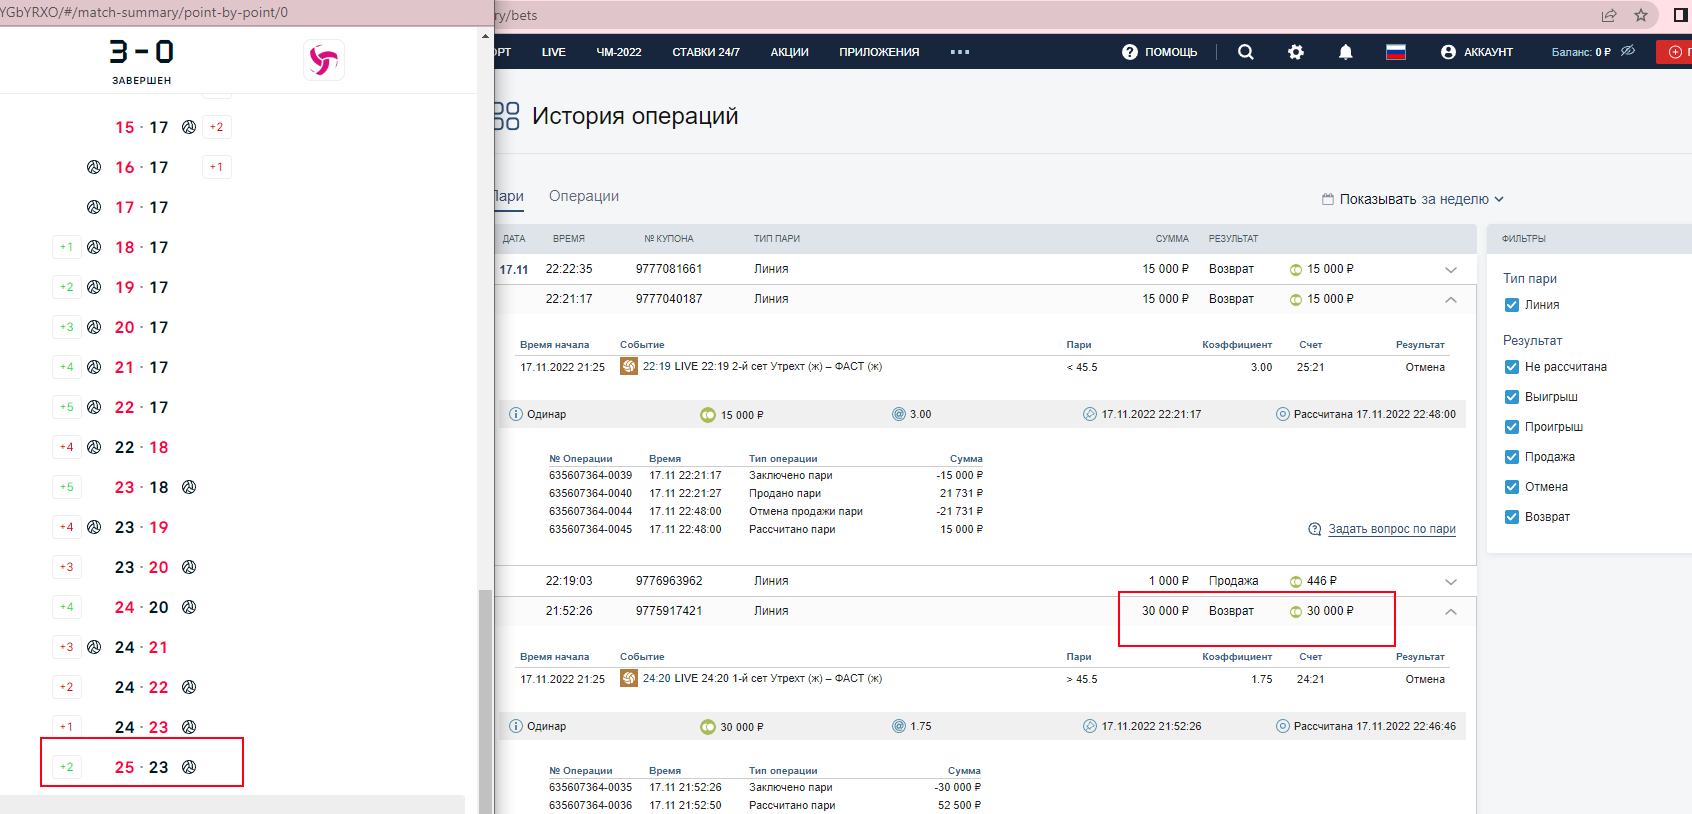
Task: Click Задать вопрос по пари link
Action: pos(1391,529)
